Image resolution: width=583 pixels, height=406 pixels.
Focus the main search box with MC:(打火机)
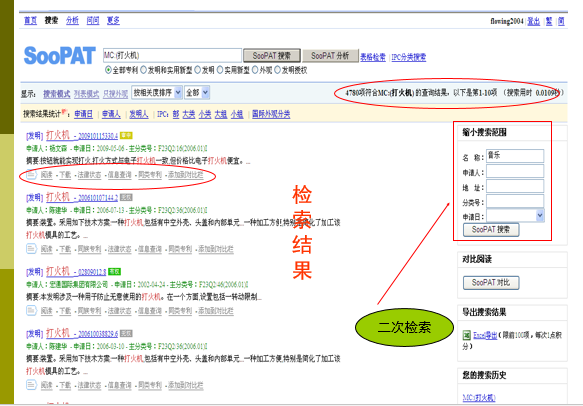click(x=172, y=55)
